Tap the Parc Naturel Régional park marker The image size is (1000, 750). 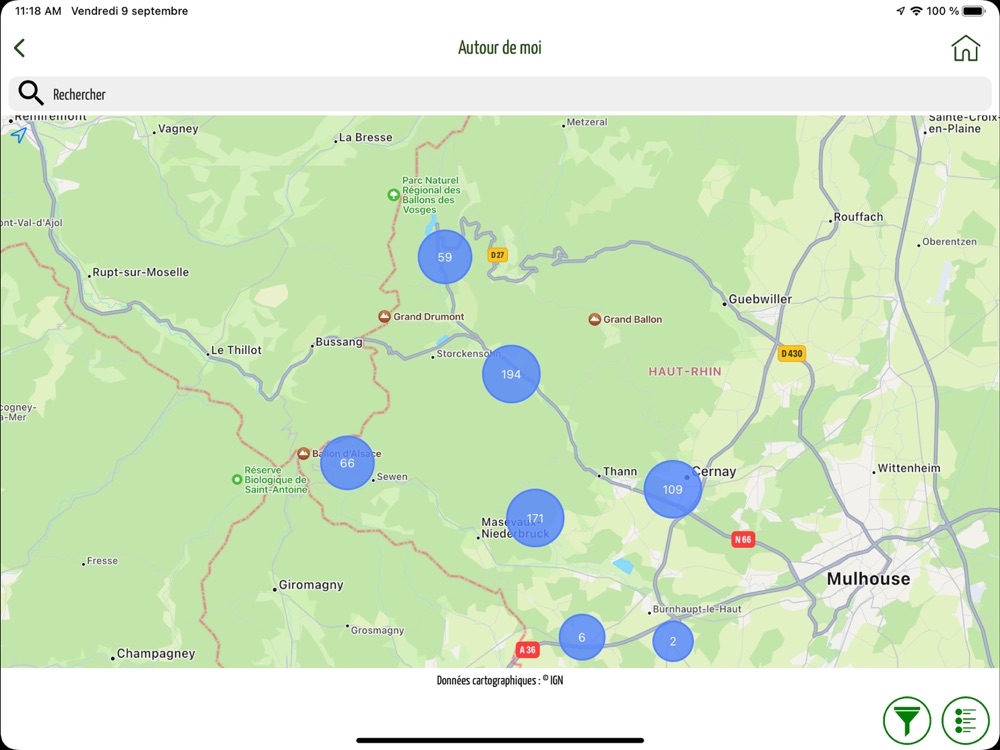click(393, 195)
